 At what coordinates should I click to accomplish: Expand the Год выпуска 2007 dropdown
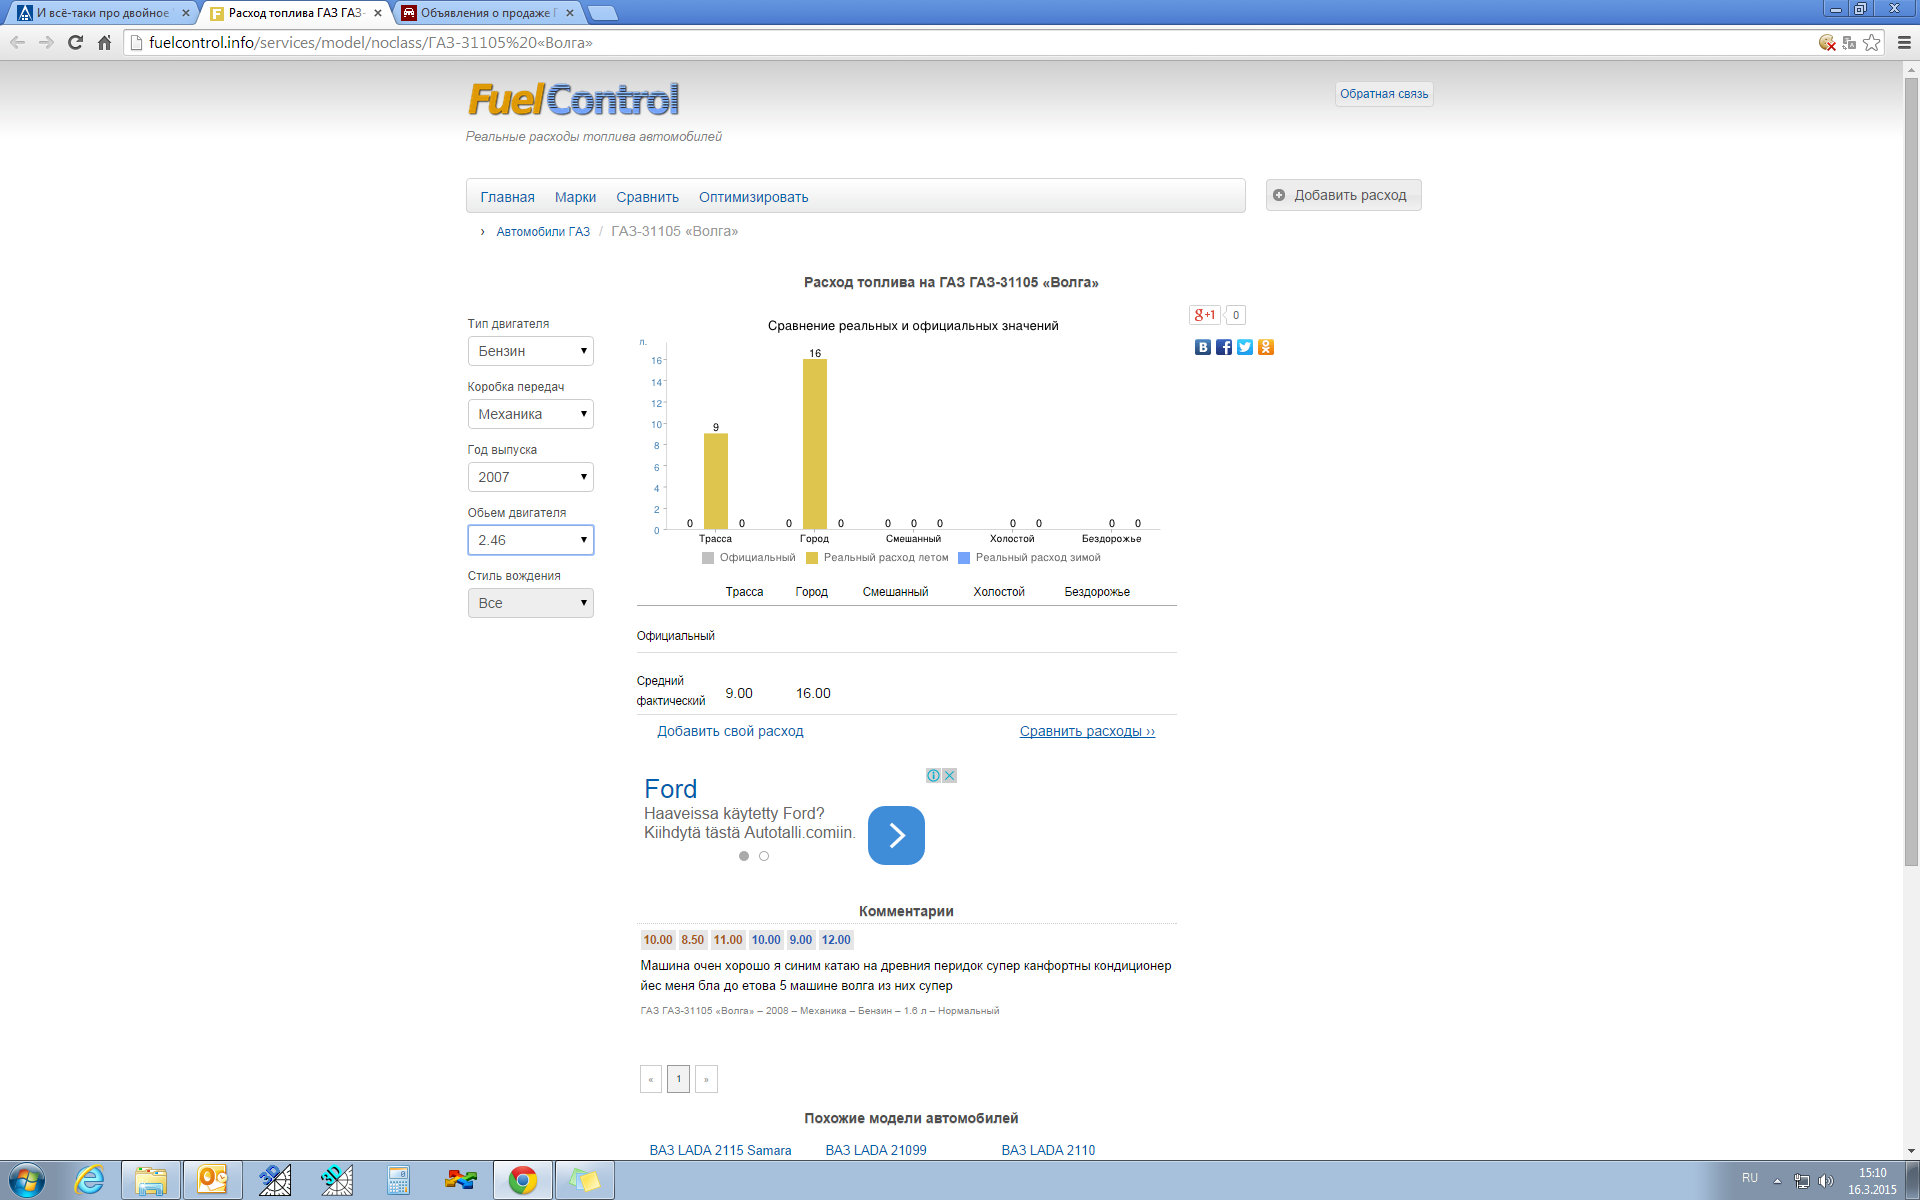(531, 477)
